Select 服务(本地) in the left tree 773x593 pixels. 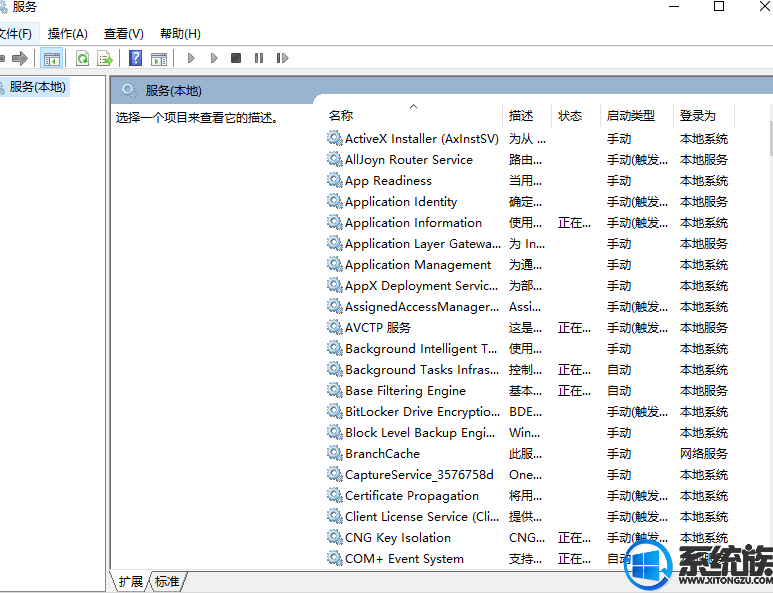tap(37, 87)
